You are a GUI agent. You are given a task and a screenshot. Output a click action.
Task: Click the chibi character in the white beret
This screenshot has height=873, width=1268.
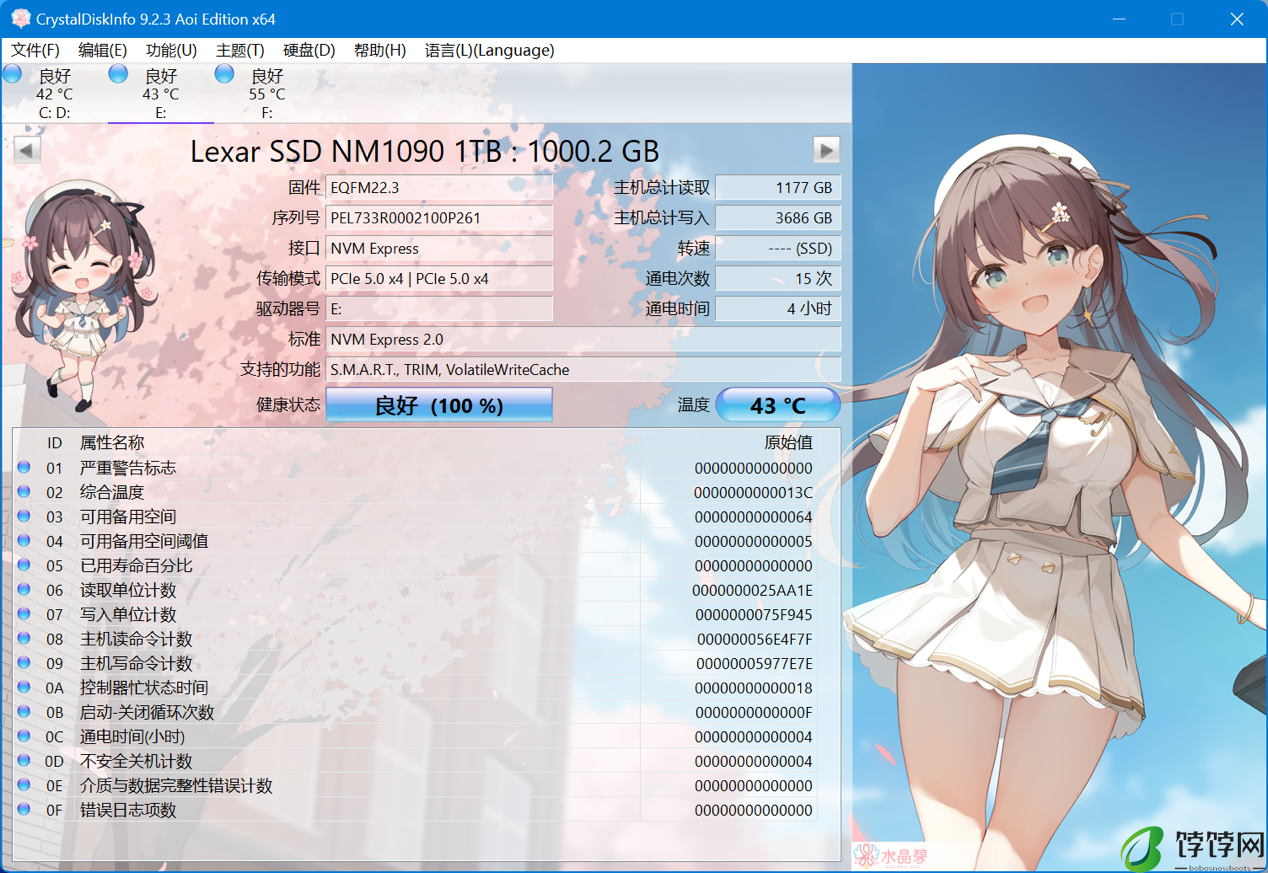point(82,295)
